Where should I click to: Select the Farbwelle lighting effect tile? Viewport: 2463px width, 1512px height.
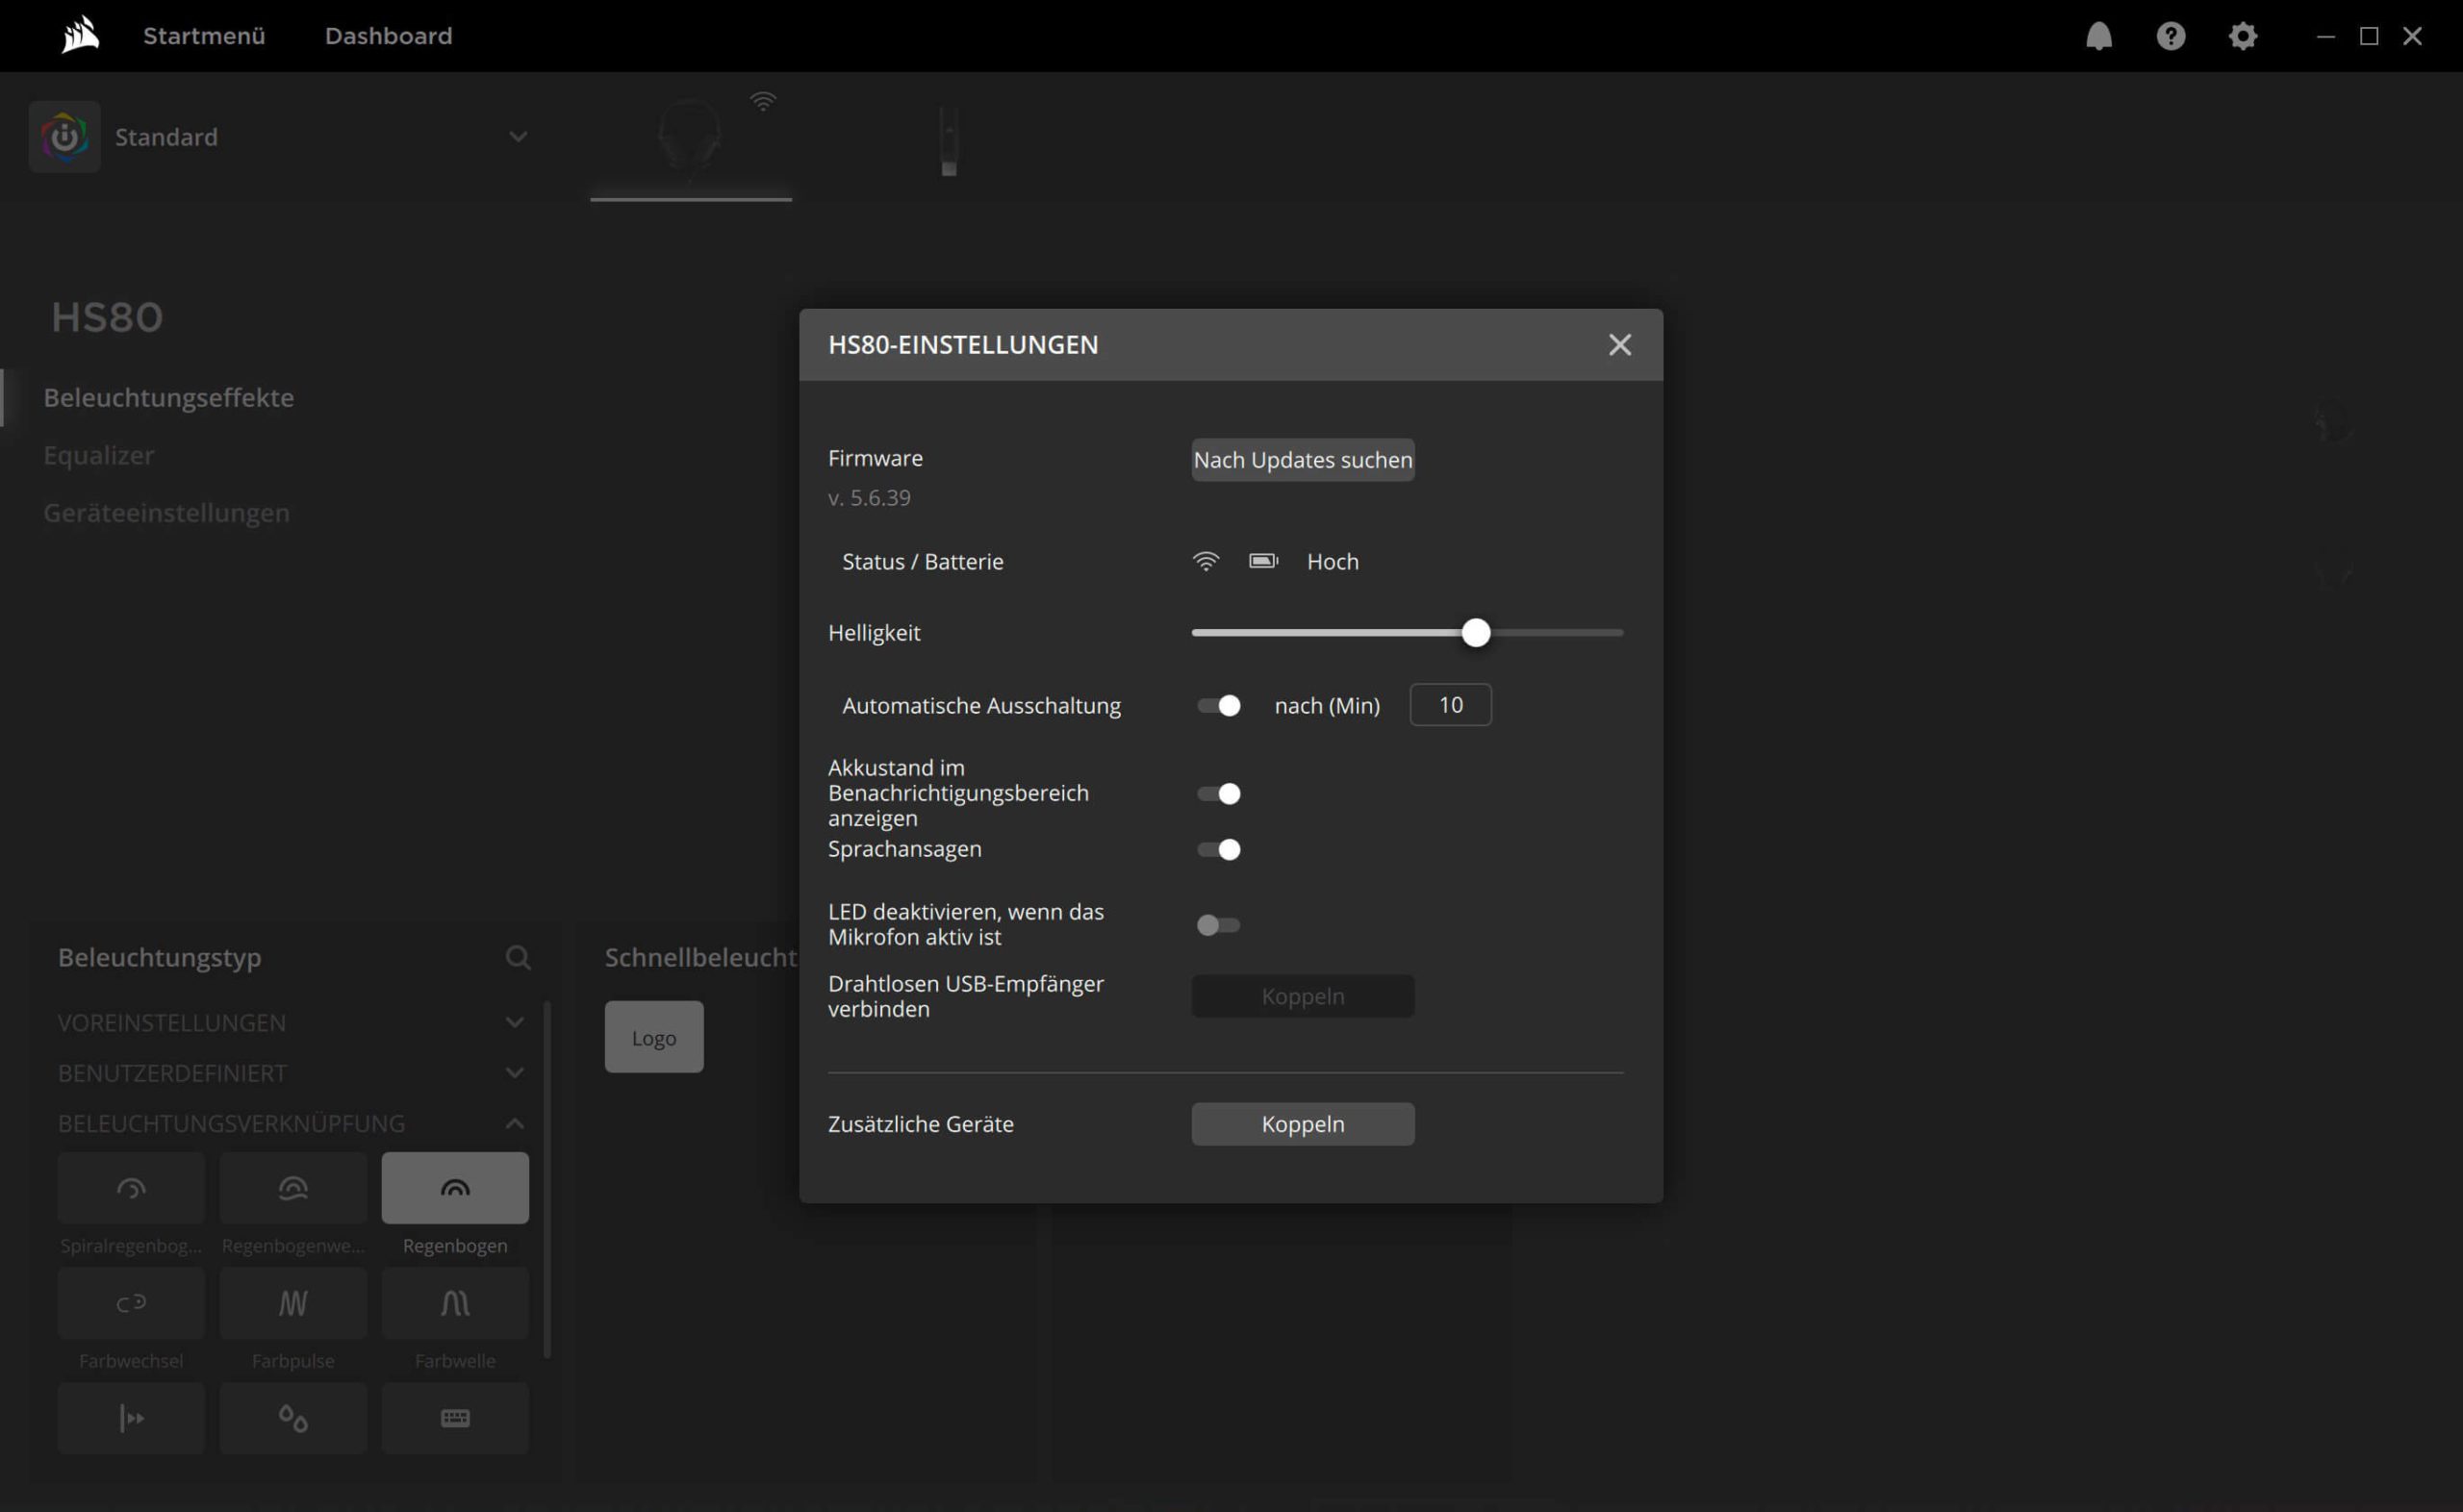click(x=455, y=1303)
